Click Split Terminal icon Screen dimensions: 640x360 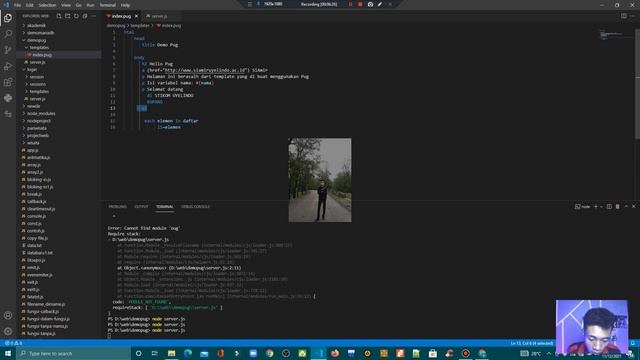[x=609, y=207]
